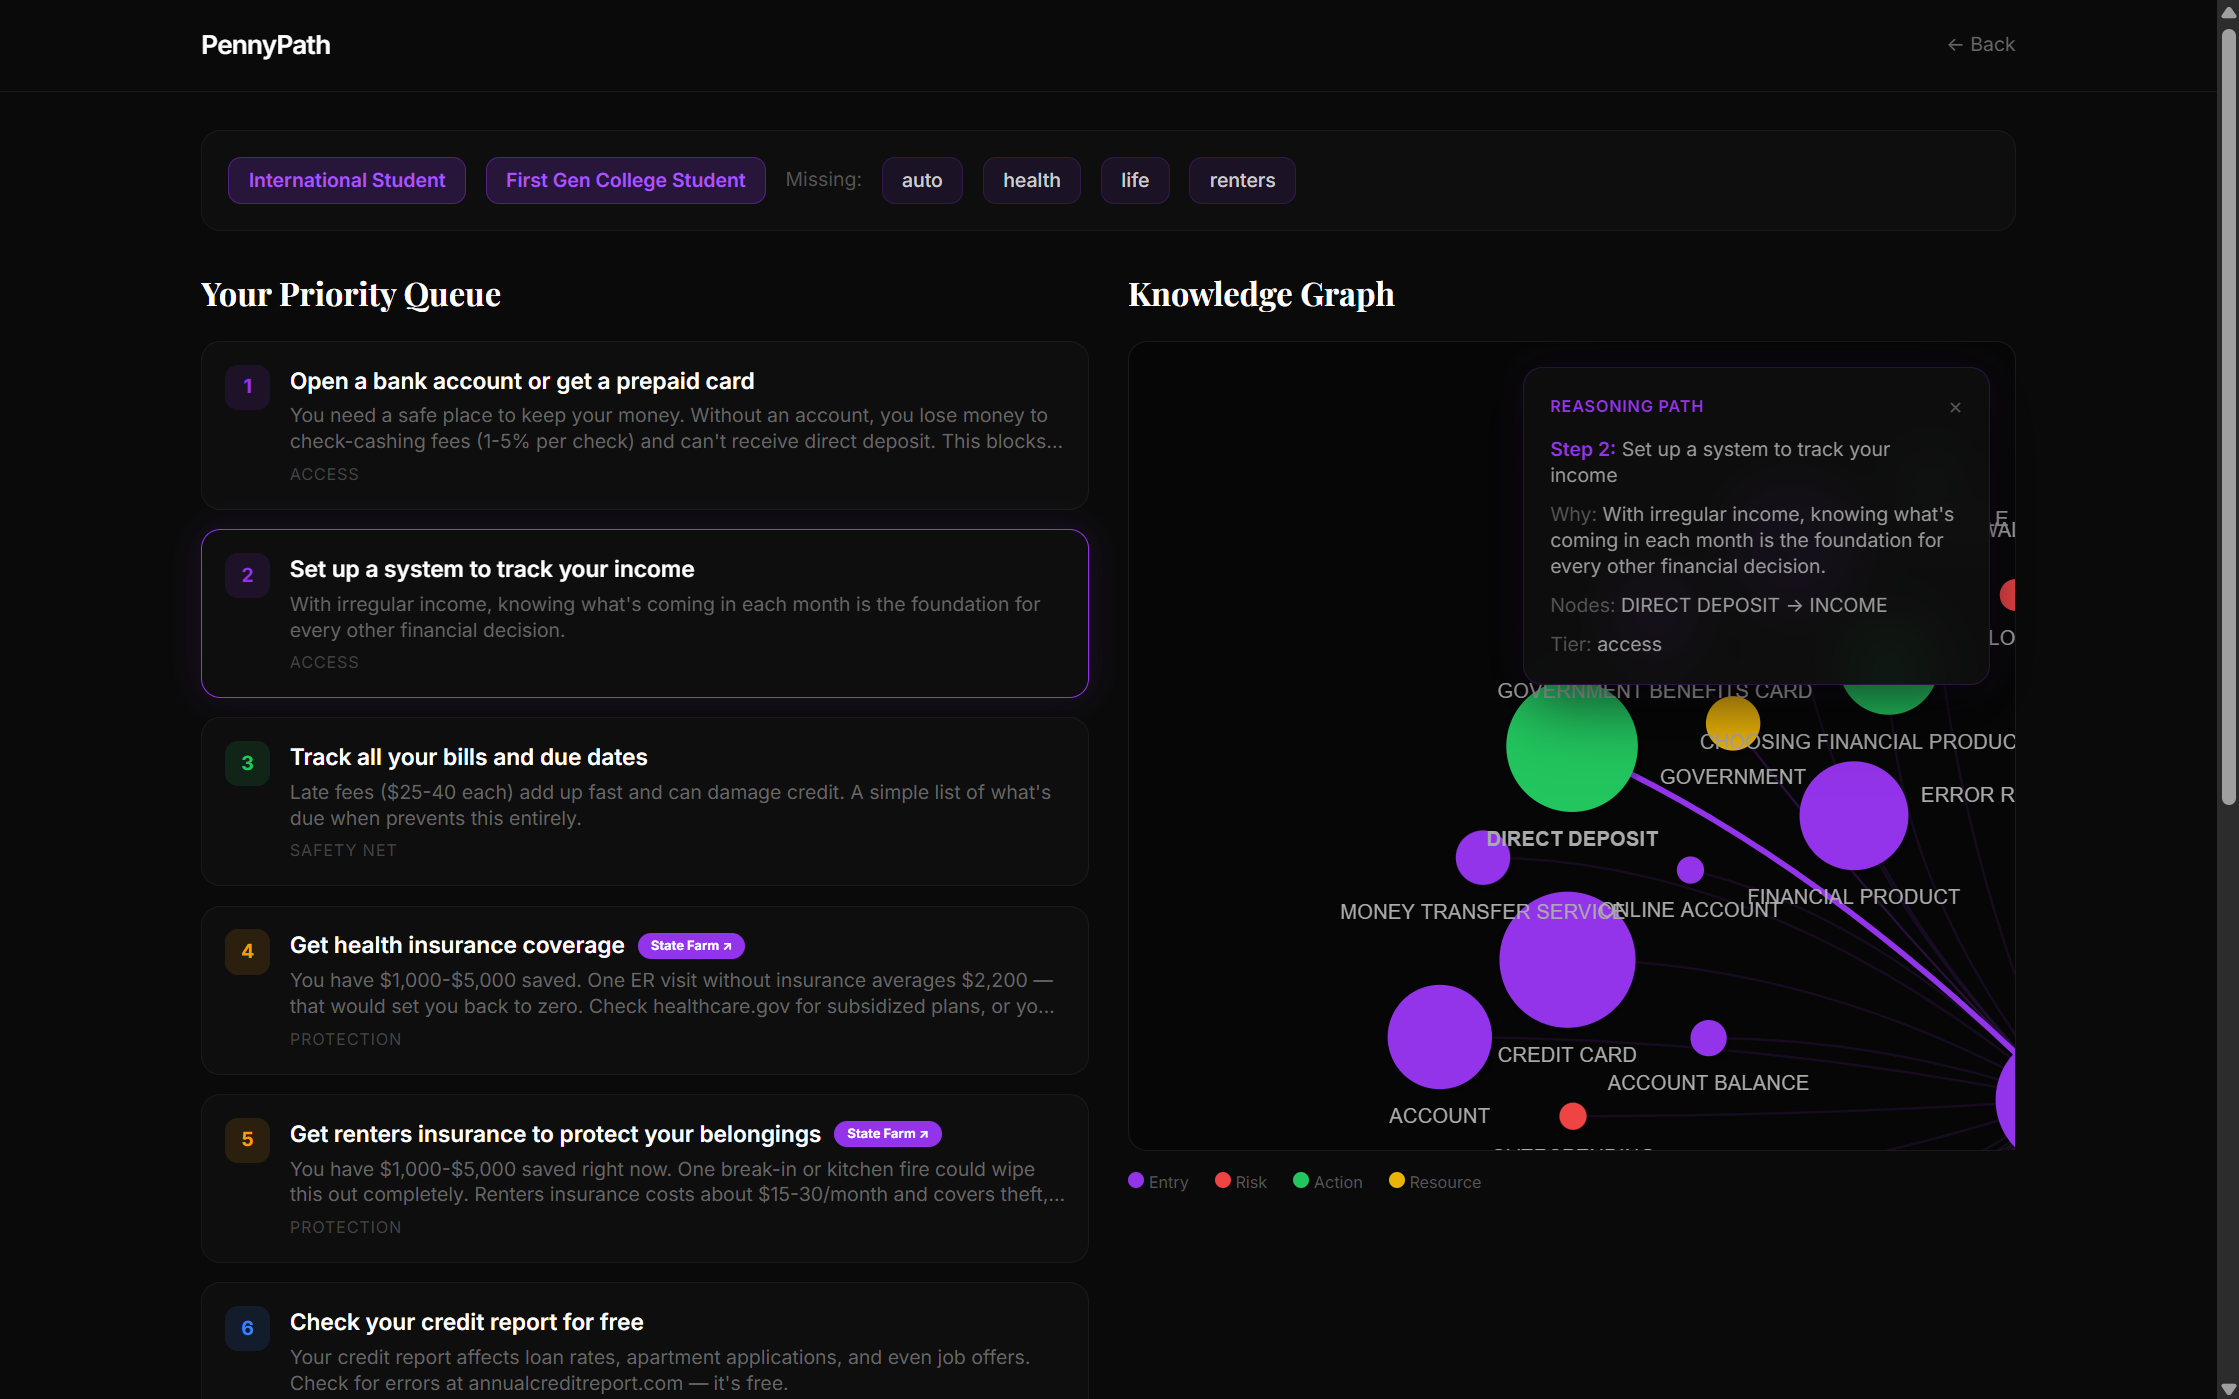Click the Account node circle
Viewport: 2239px width, 1399px height.
(x=1438, y=1037)
